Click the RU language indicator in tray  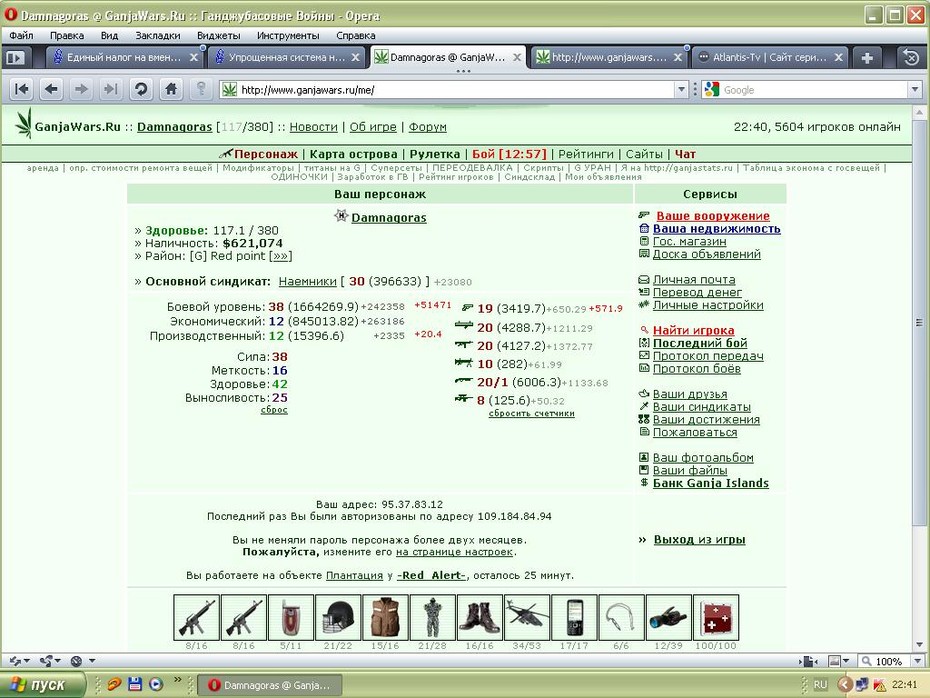(820, 685)
